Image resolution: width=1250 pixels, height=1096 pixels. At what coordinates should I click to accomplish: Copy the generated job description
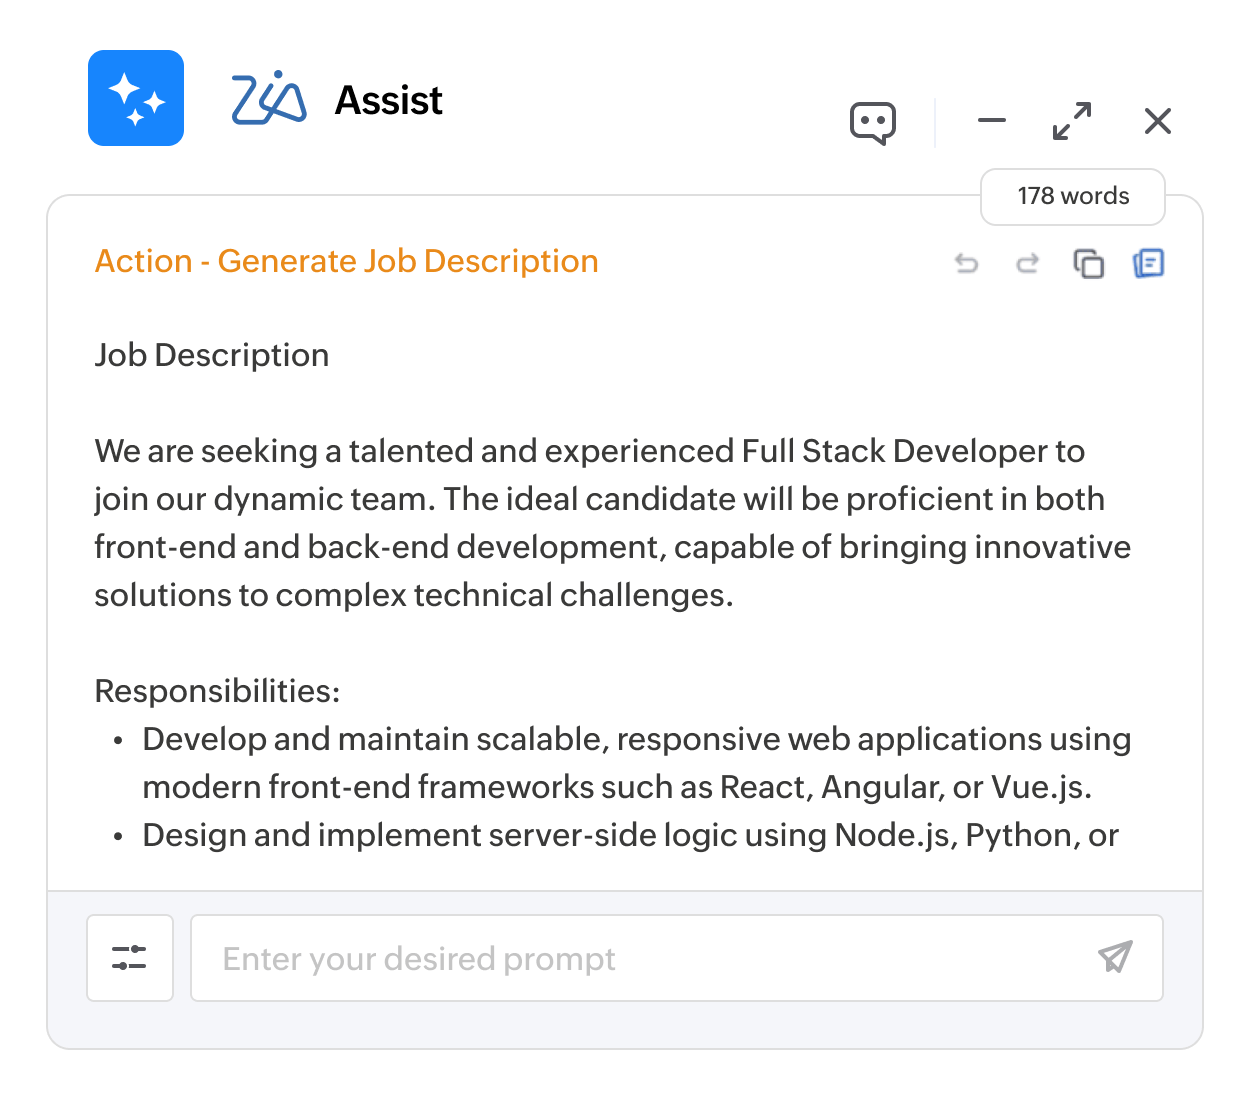1088,263
